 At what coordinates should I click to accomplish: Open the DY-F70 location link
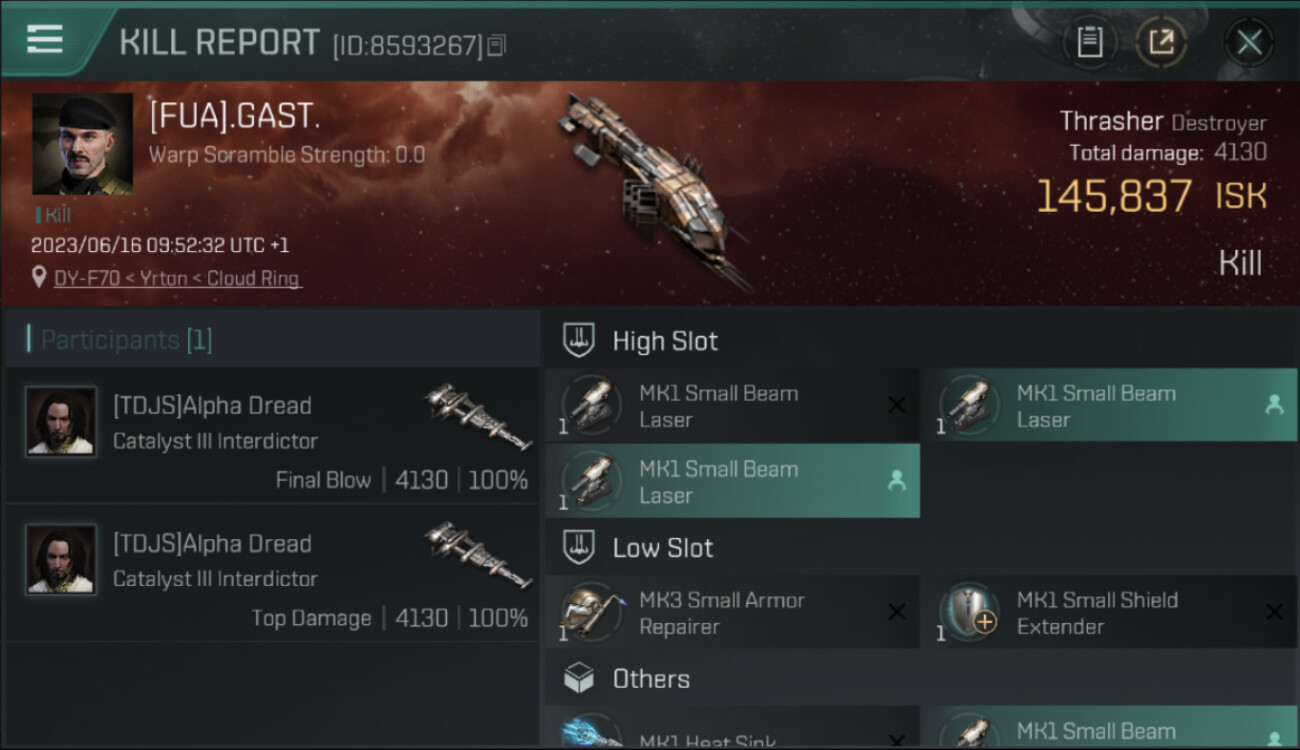pyautogui.click(x=177, y=279)
